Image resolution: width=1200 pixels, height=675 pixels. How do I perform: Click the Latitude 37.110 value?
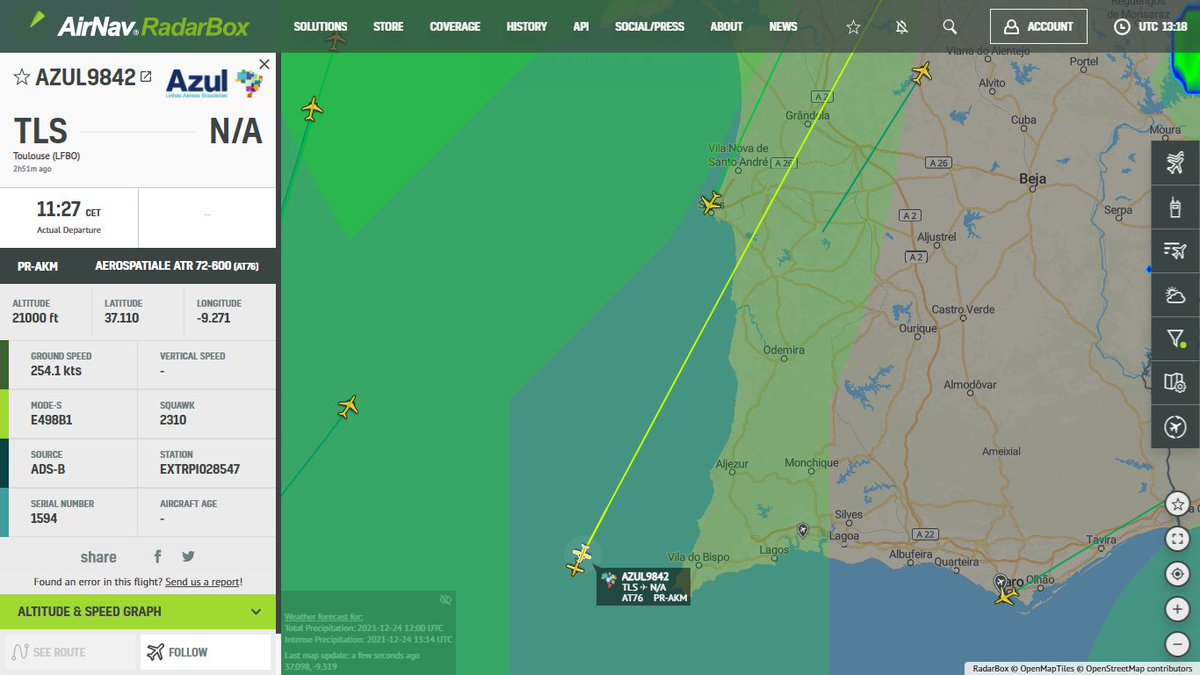coord(122,318)
